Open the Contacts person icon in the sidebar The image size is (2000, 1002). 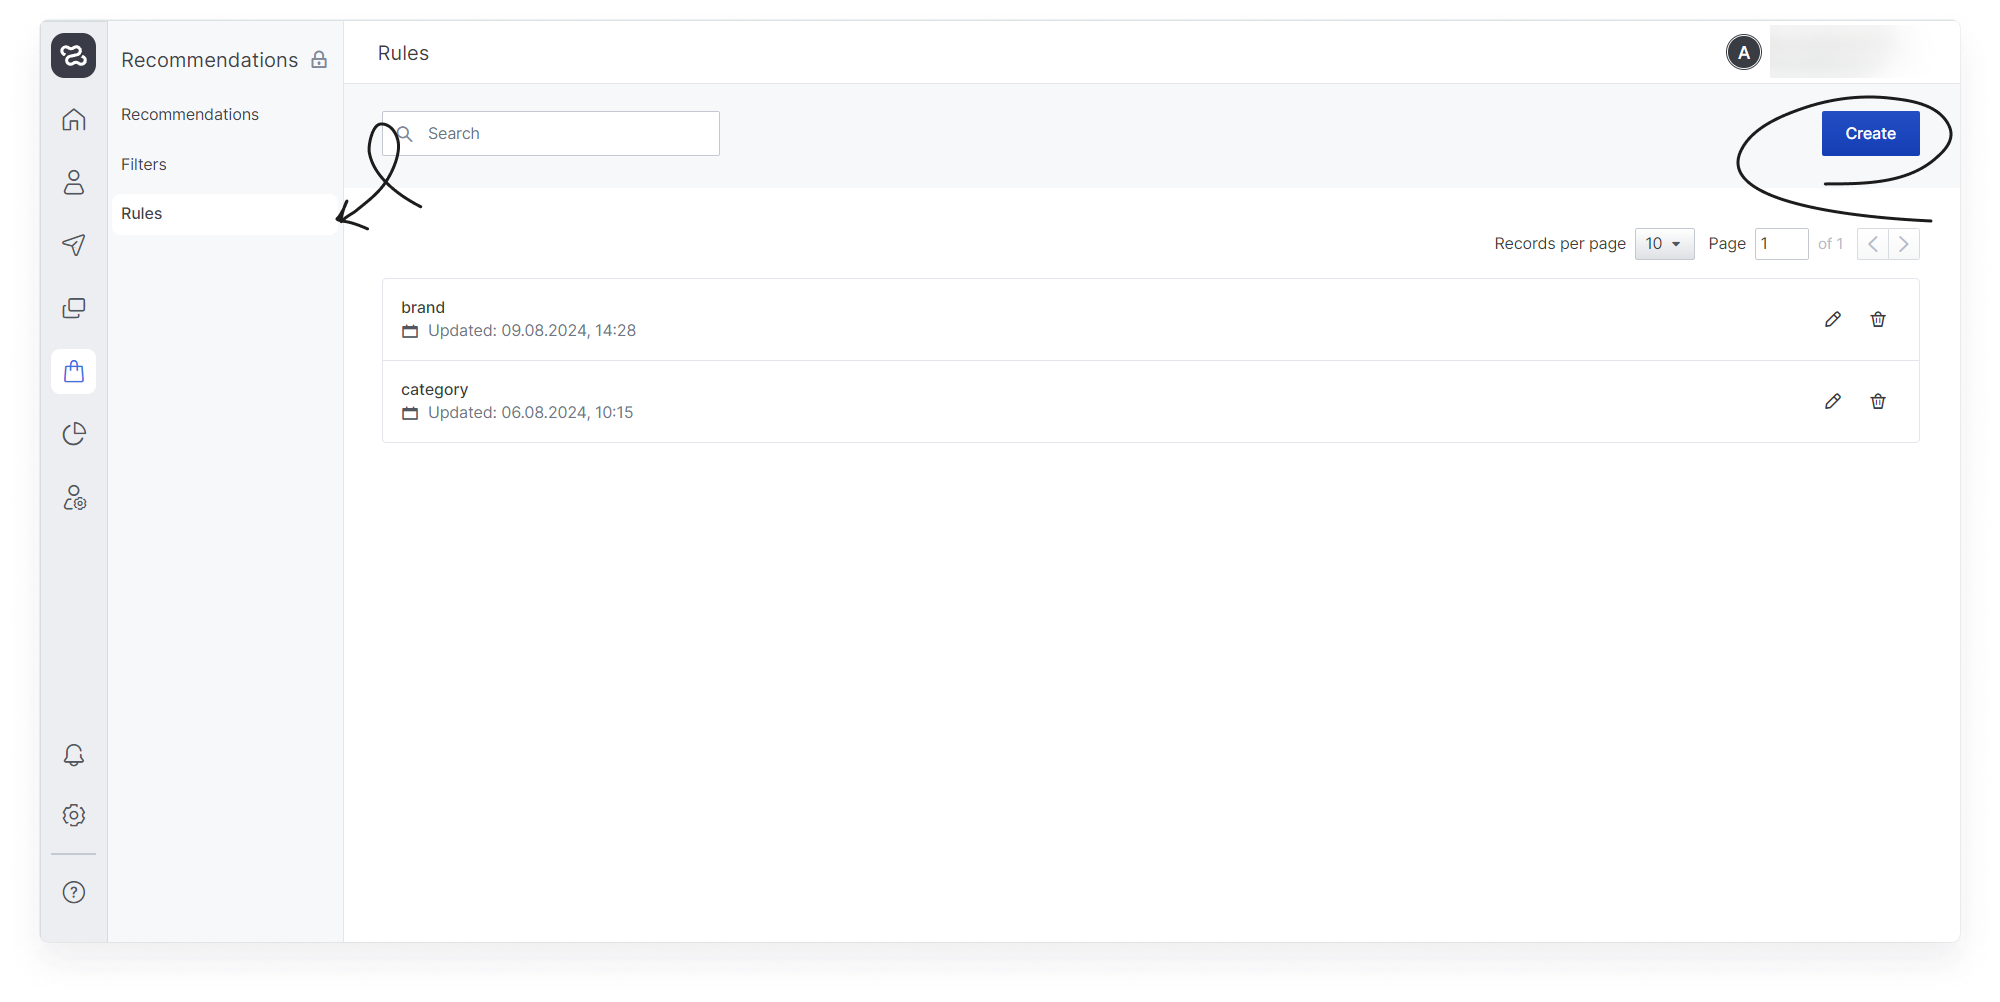point(74,182)
